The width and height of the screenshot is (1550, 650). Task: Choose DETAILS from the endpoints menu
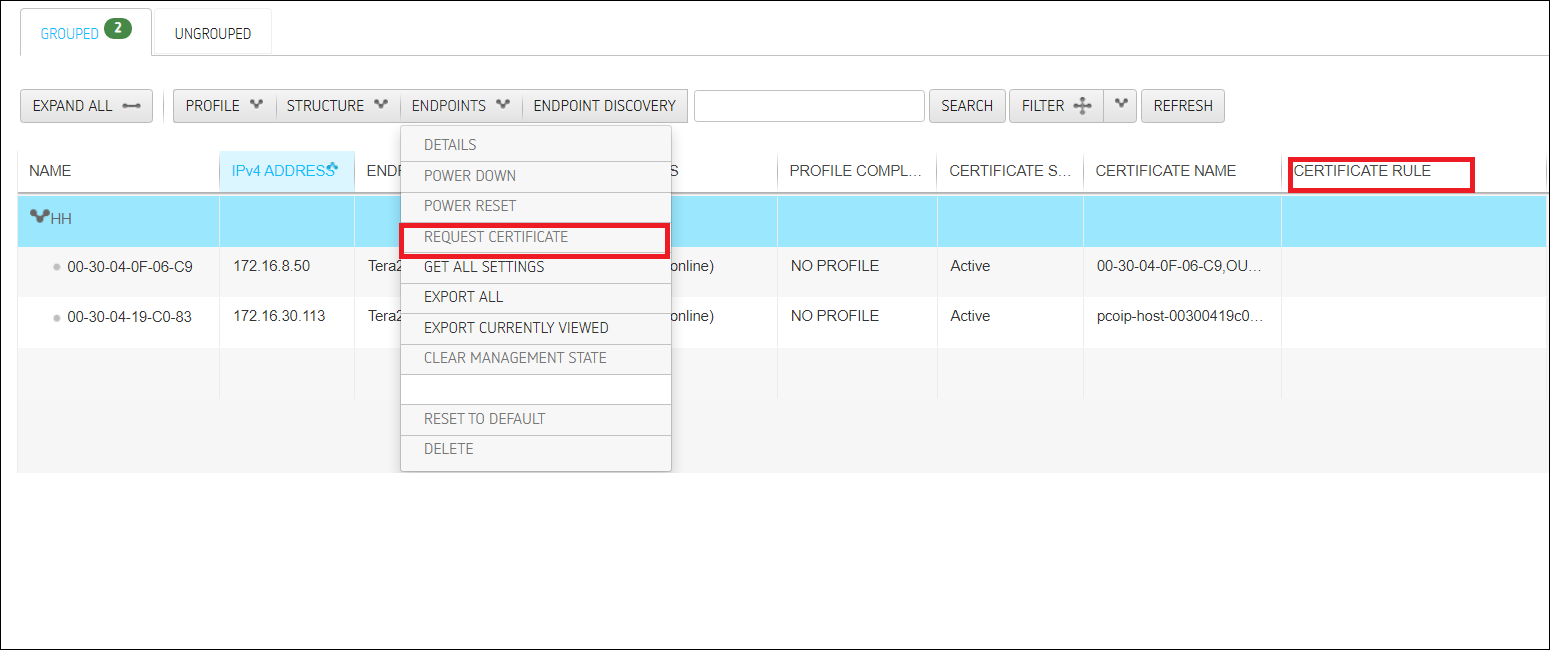(536, 145)
